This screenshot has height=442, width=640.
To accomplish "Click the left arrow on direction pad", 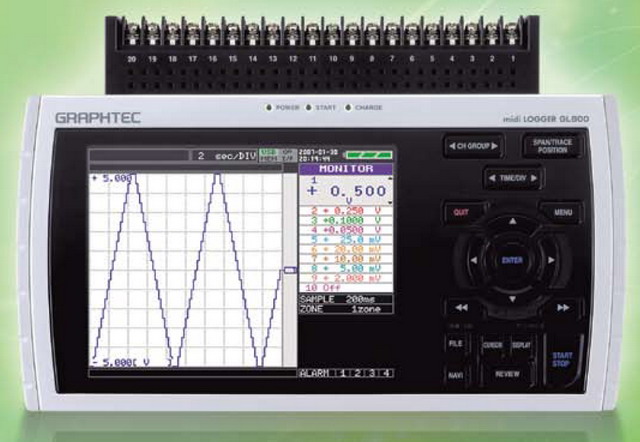I will click(474, 260).
